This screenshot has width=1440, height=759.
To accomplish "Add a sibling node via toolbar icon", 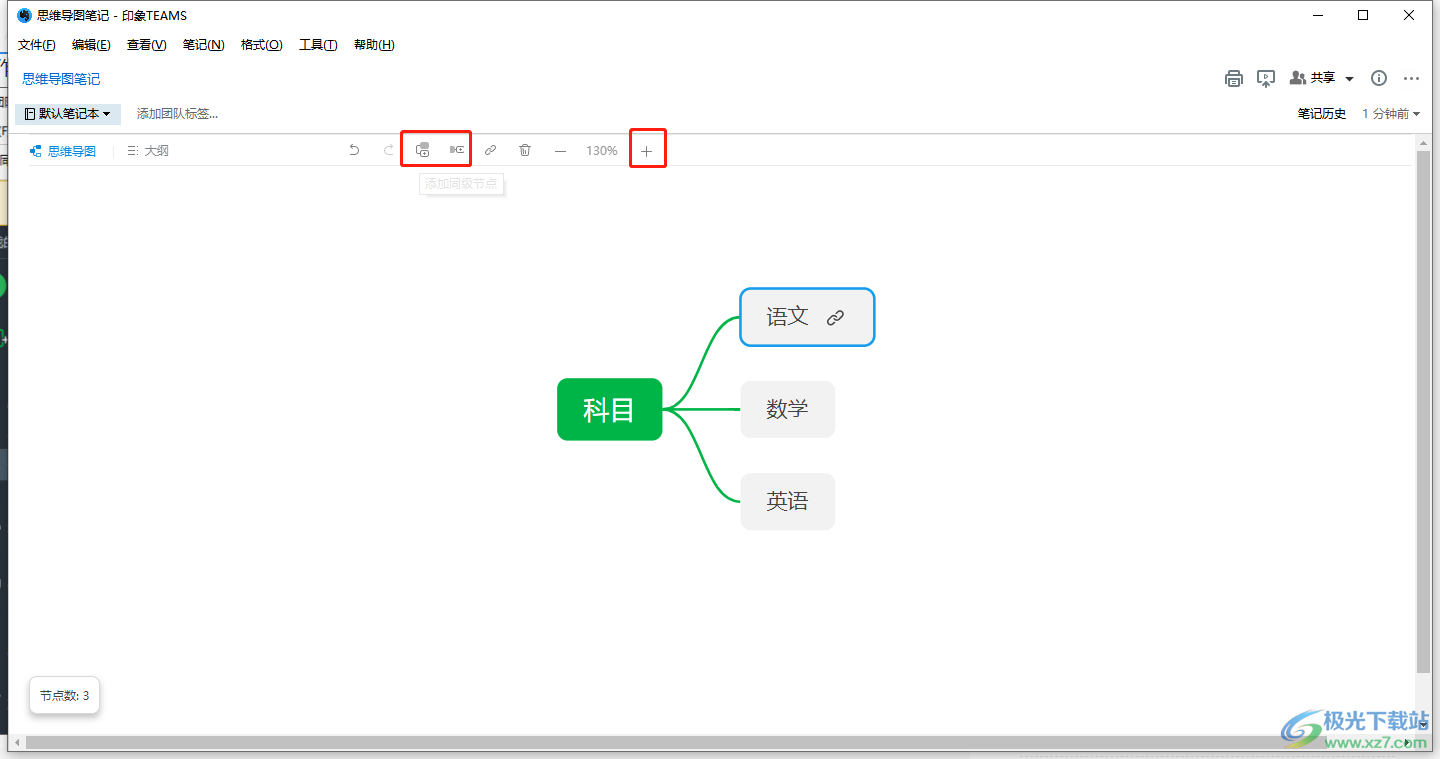I will tap(423, 150).
